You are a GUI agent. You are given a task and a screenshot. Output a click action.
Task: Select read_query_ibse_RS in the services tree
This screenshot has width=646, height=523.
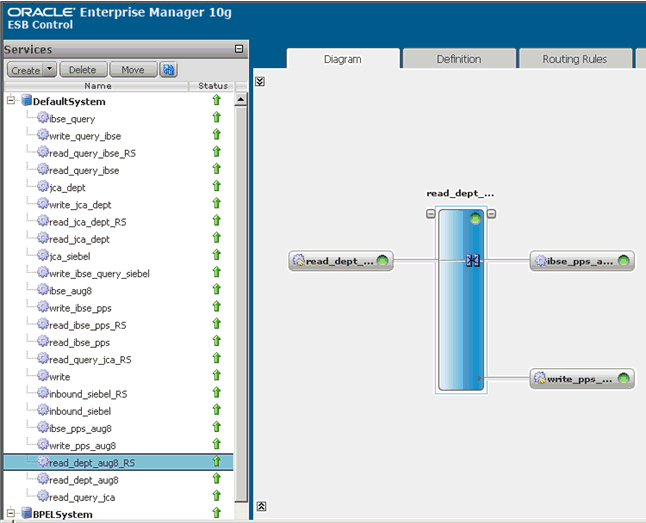92,153
